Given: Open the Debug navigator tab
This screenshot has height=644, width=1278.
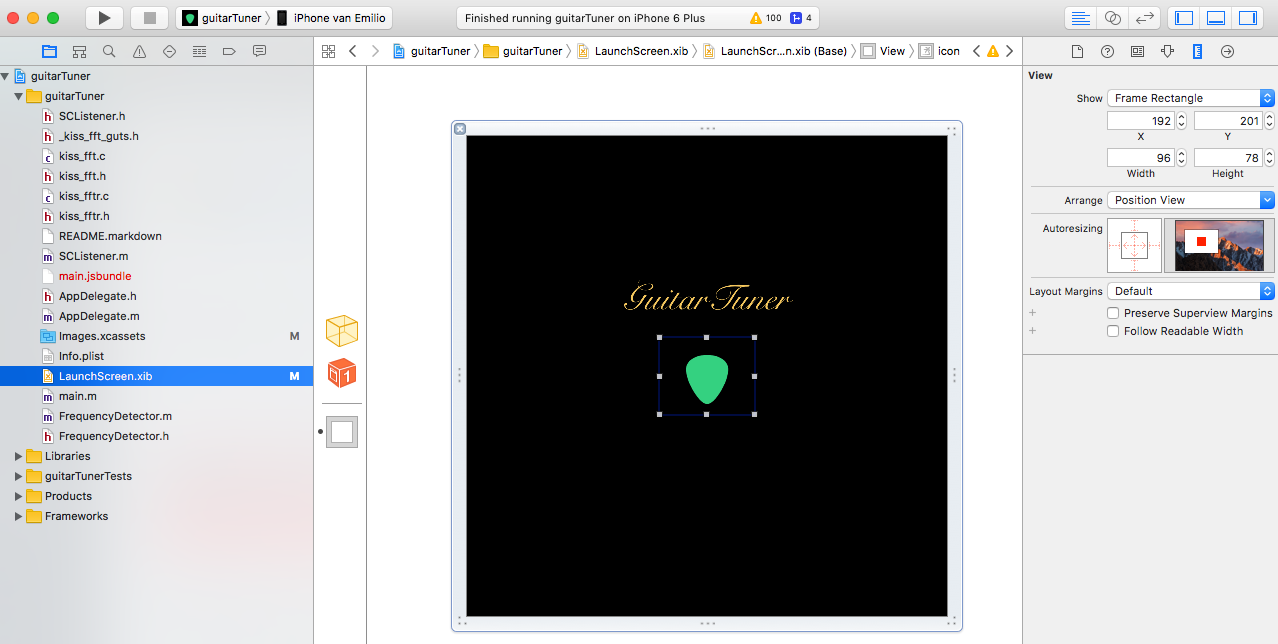Looking at the screenshot, I should point(199,51).
